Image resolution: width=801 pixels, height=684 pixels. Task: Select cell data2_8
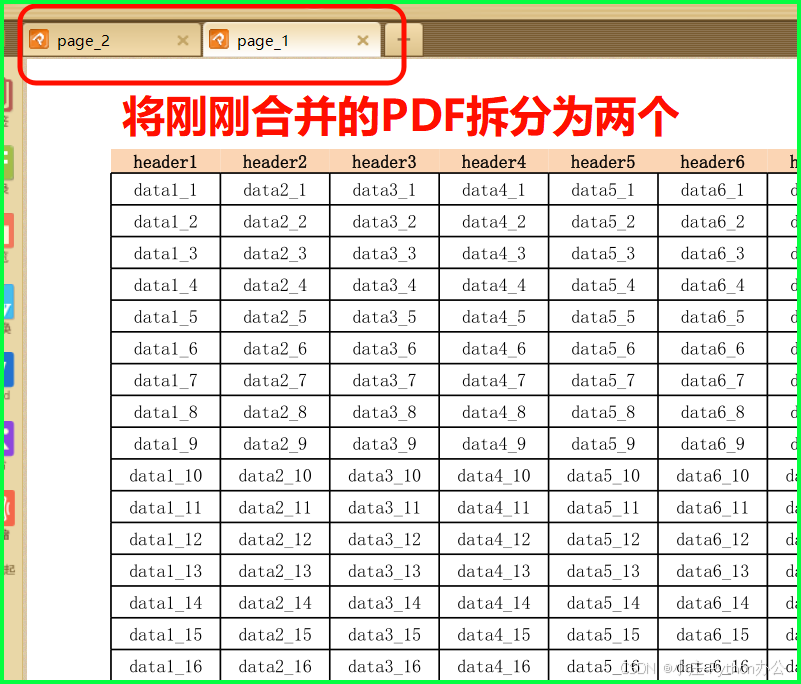tap(275, 412)
